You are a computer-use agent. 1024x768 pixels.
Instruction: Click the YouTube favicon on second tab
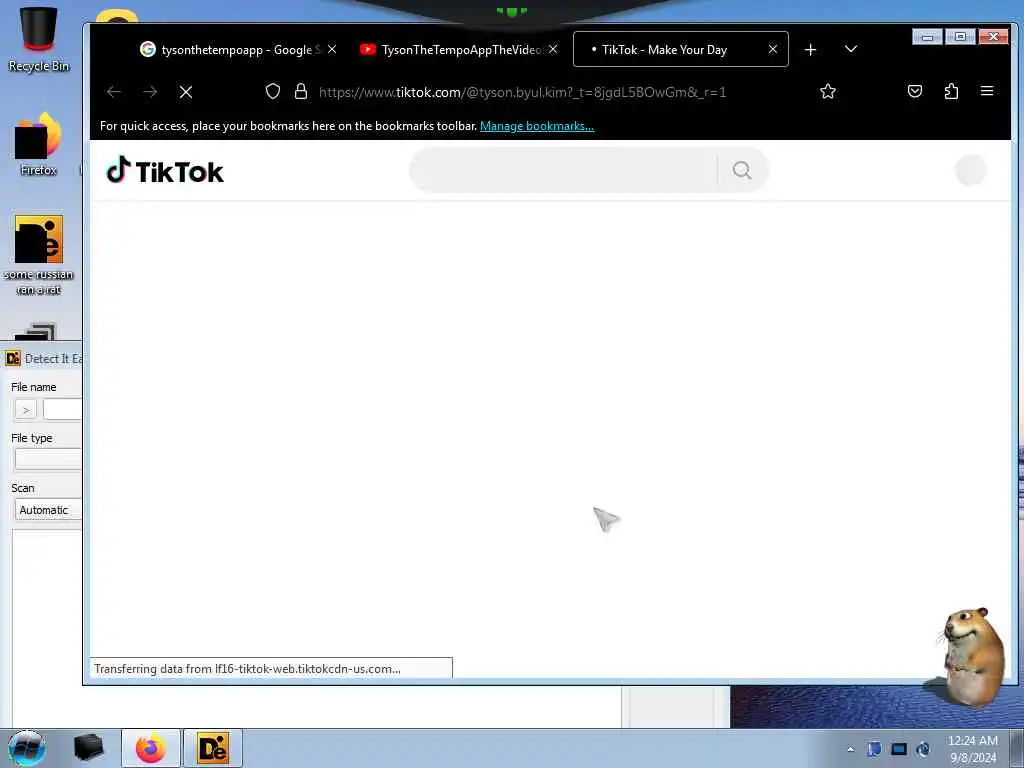click(x=368, y=50)
